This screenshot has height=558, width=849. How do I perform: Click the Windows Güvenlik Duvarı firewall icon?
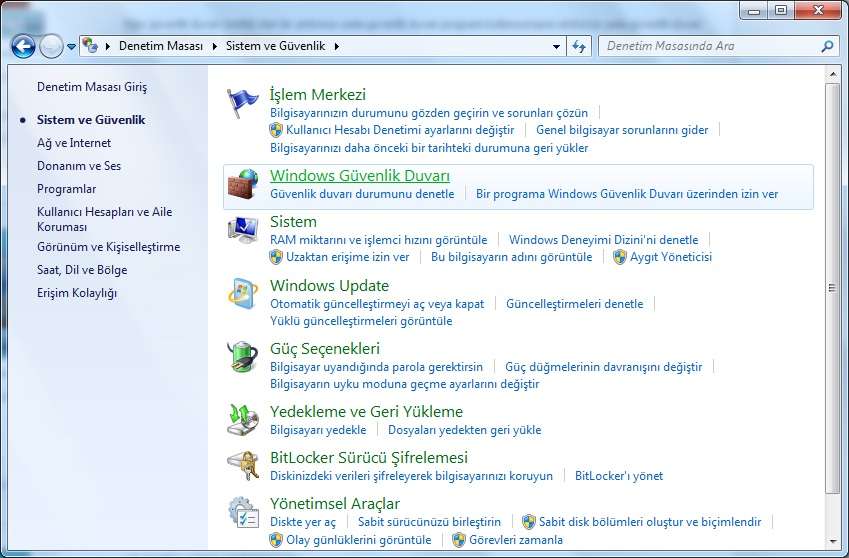coord(242,185)
